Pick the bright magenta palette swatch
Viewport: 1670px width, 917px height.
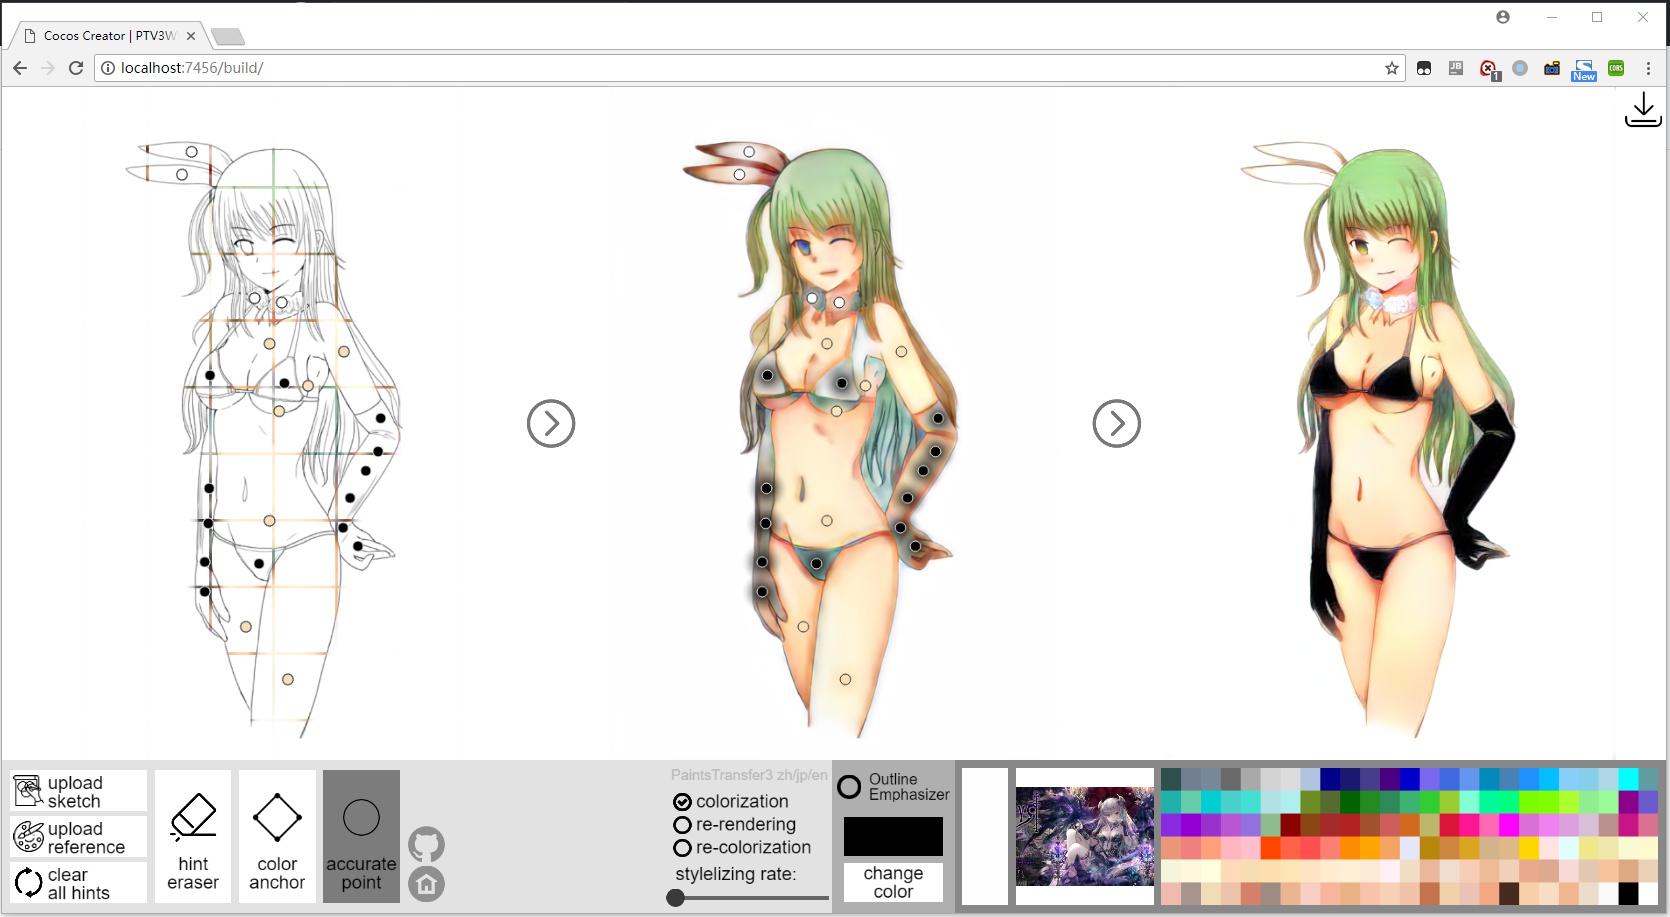click(x=1509, y=825)
